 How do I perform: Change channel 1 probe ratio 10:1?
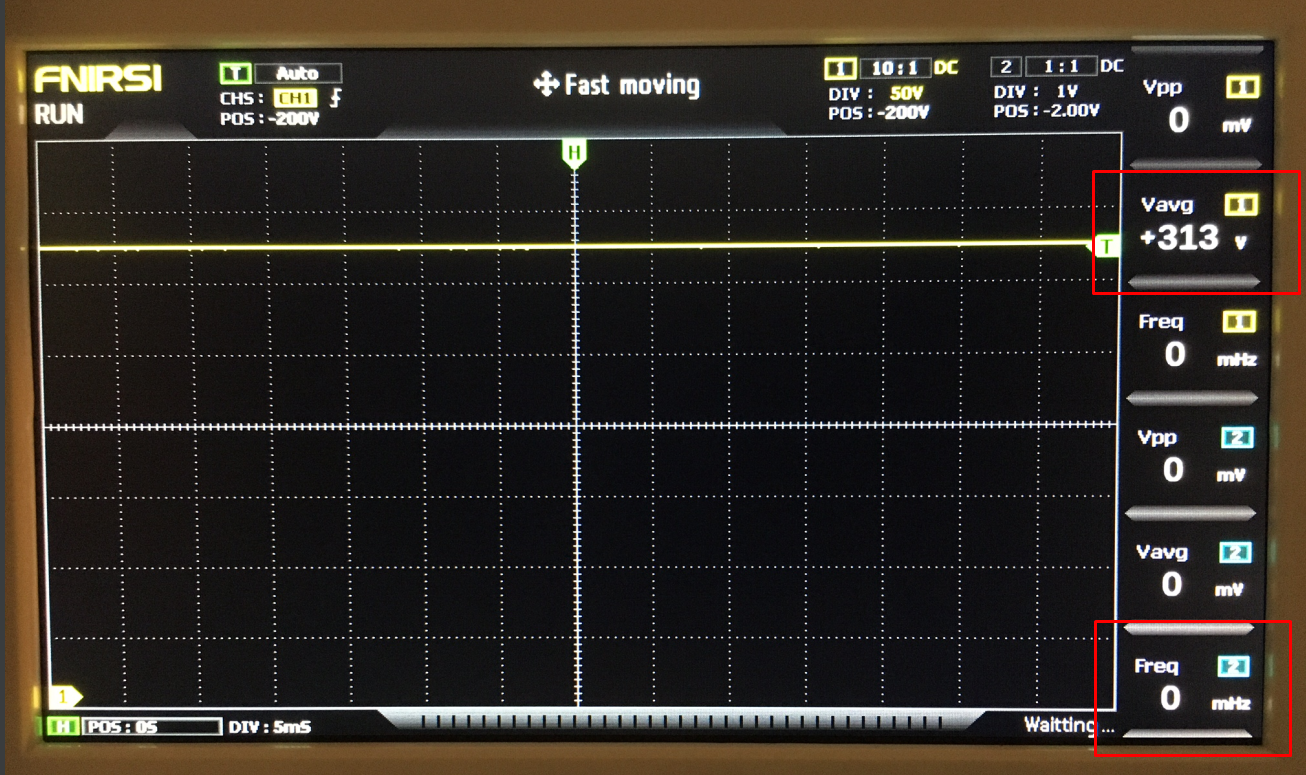point(895,68)
